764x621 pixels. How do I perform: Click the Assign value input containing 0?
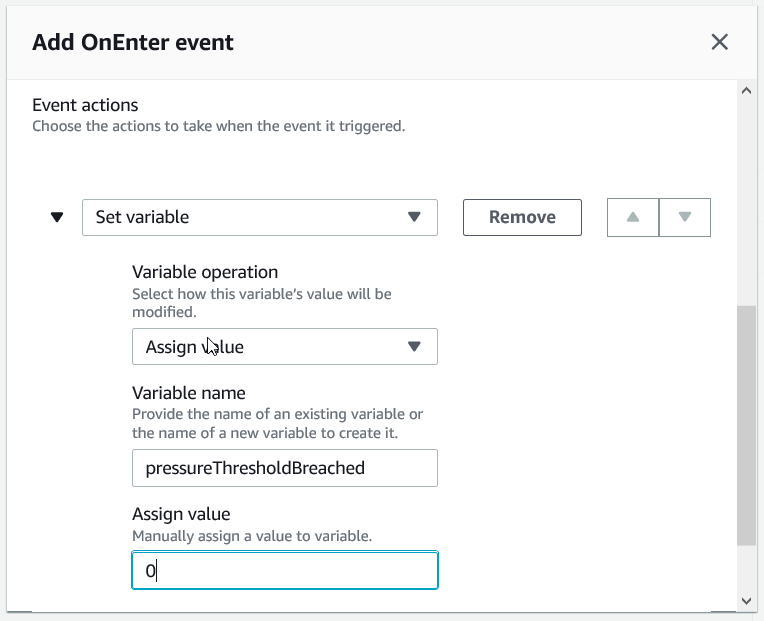[284, 571]
